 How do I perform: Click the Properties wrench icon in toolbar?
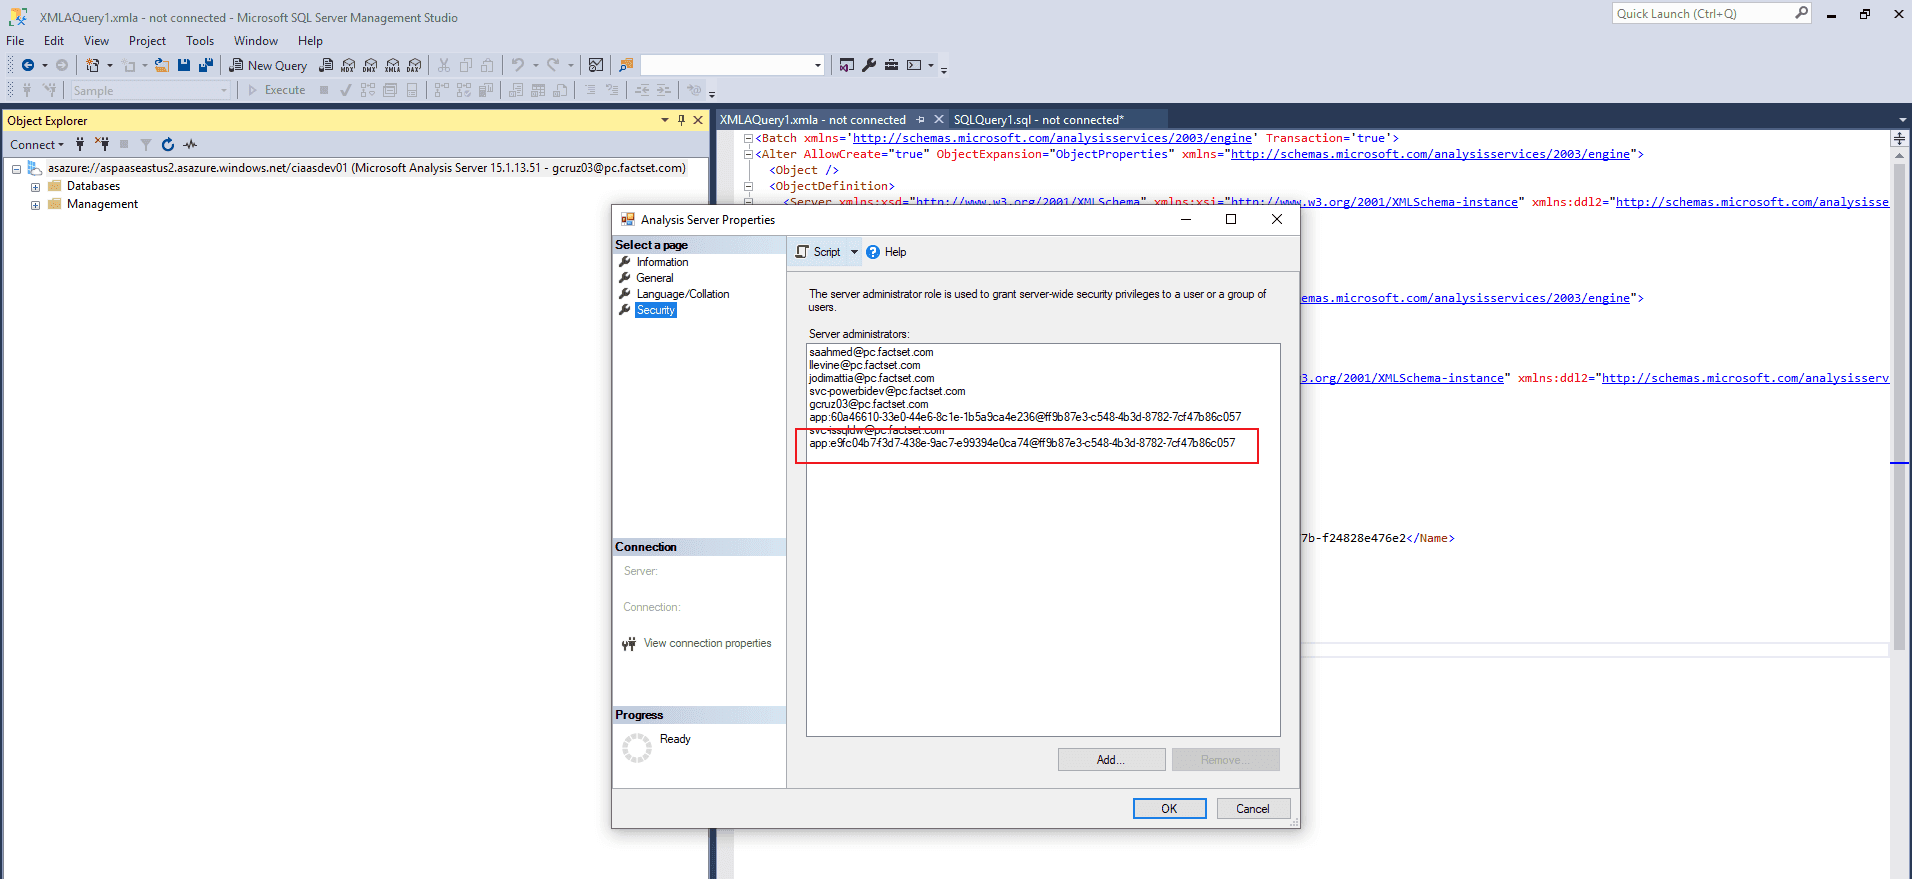point(869,65)
